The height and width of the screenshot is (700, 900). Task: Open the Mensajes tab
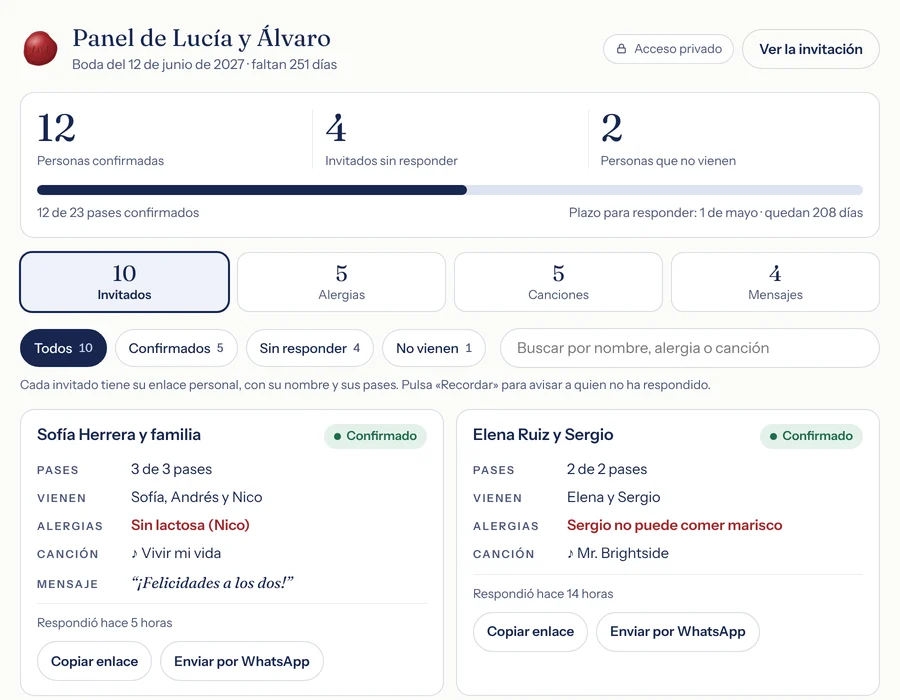point(775,282)
